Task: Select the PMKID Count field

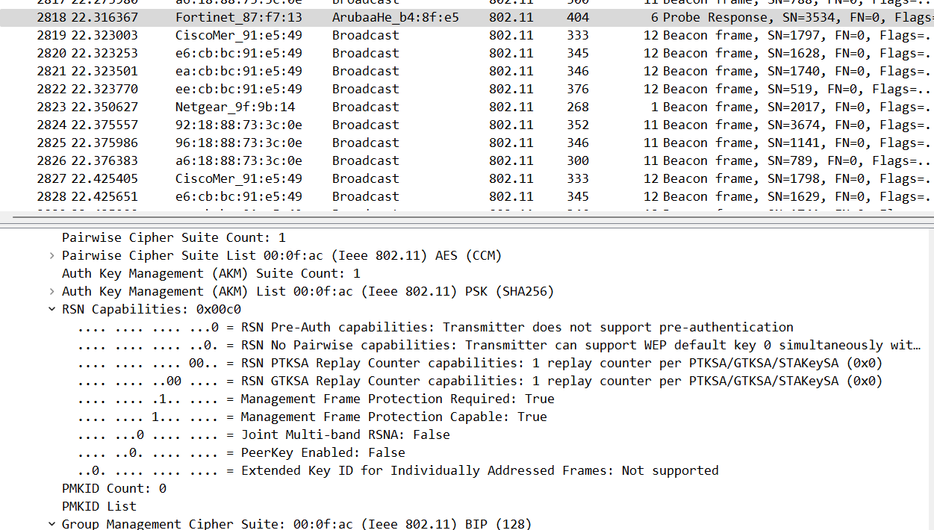Action: tap(114, 489)
